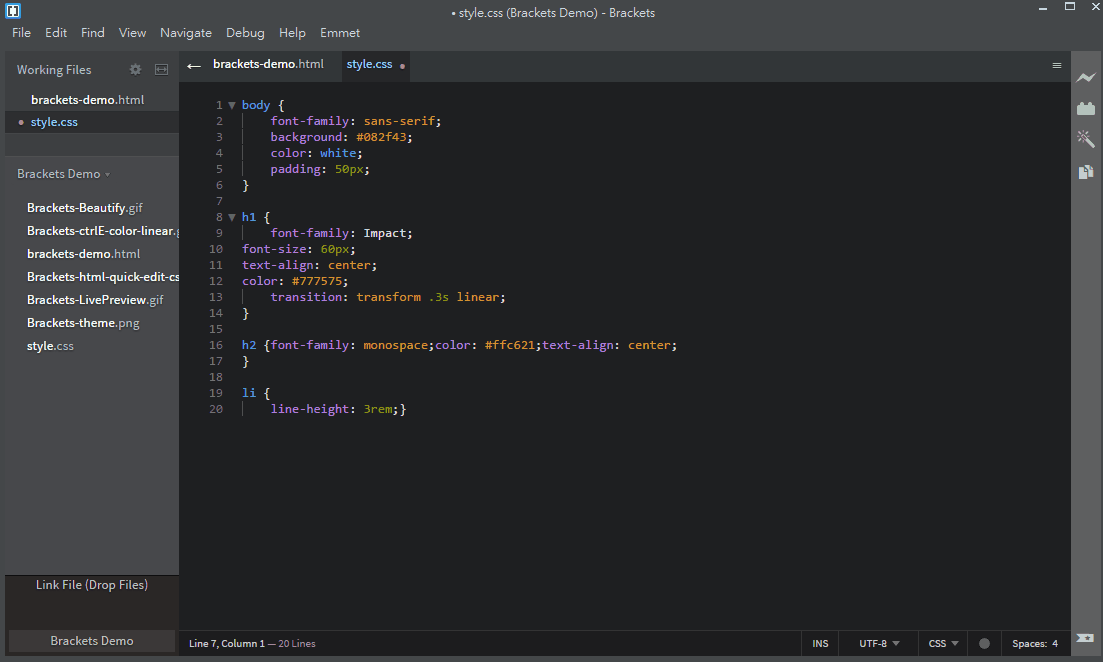
Task: Switch to the brackets-demo.html tab
Action: [268, 64]
